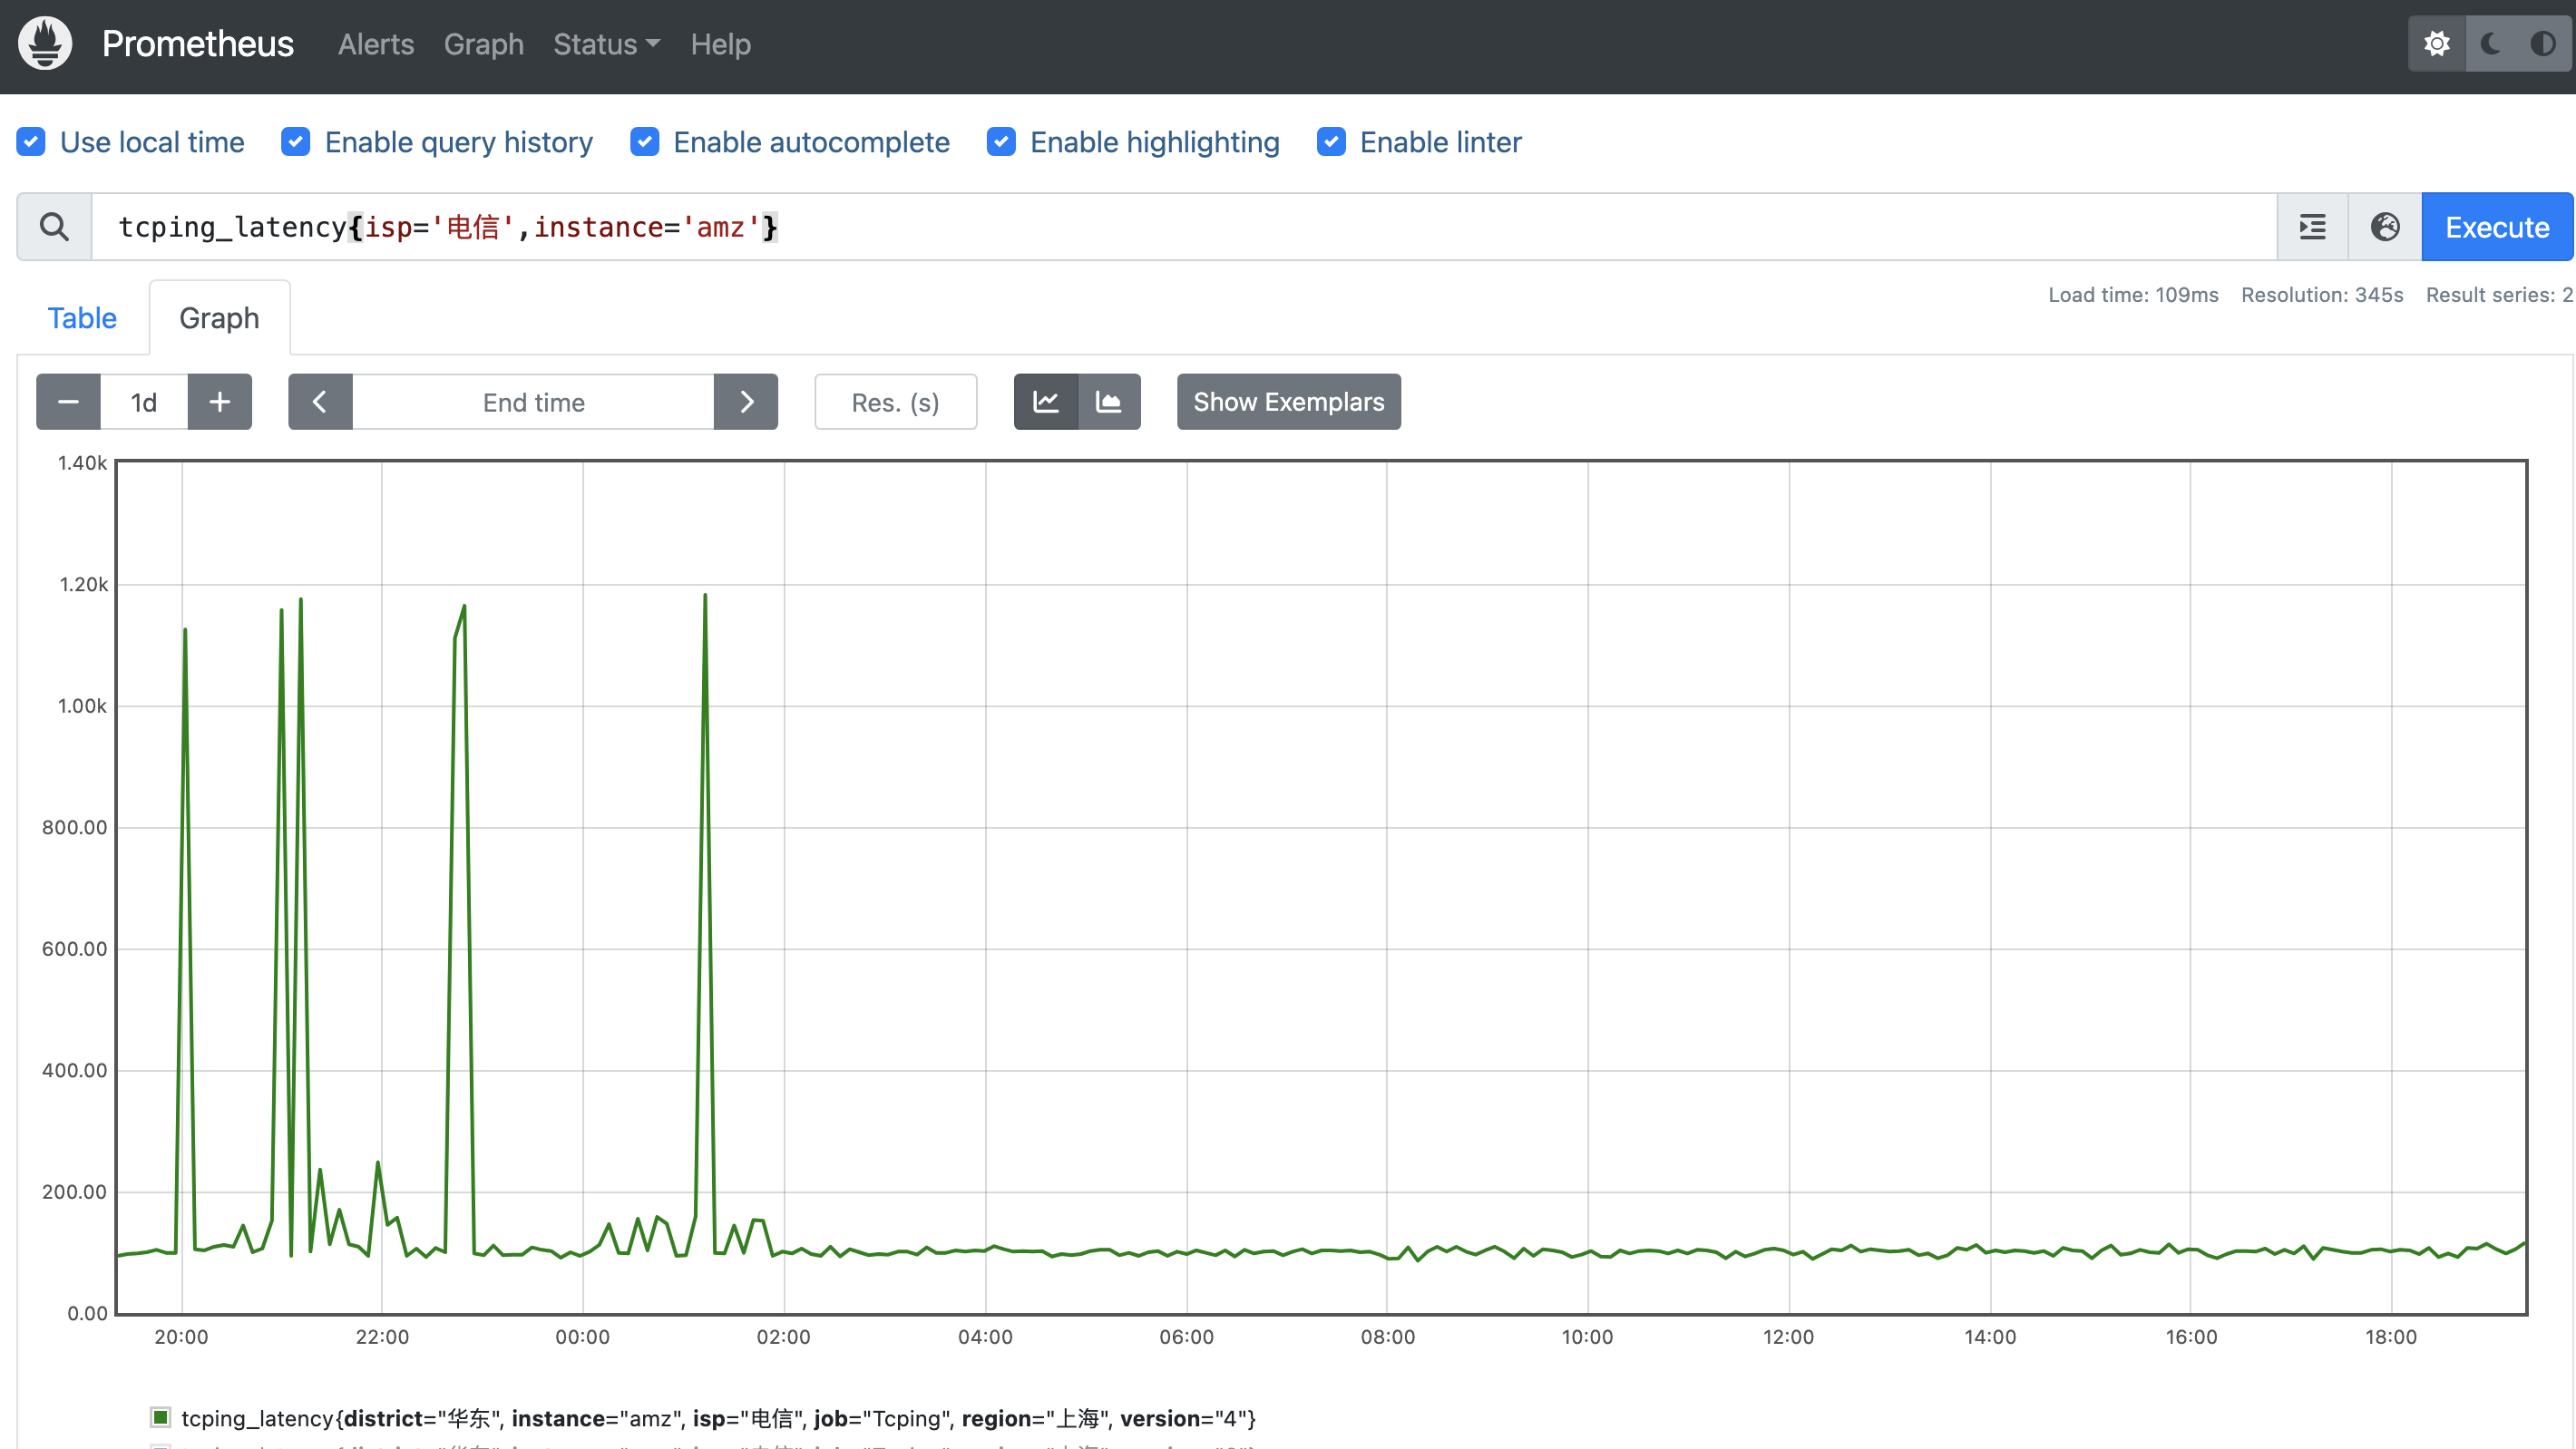Click the search magnifier icon

(x=54, y=227)
